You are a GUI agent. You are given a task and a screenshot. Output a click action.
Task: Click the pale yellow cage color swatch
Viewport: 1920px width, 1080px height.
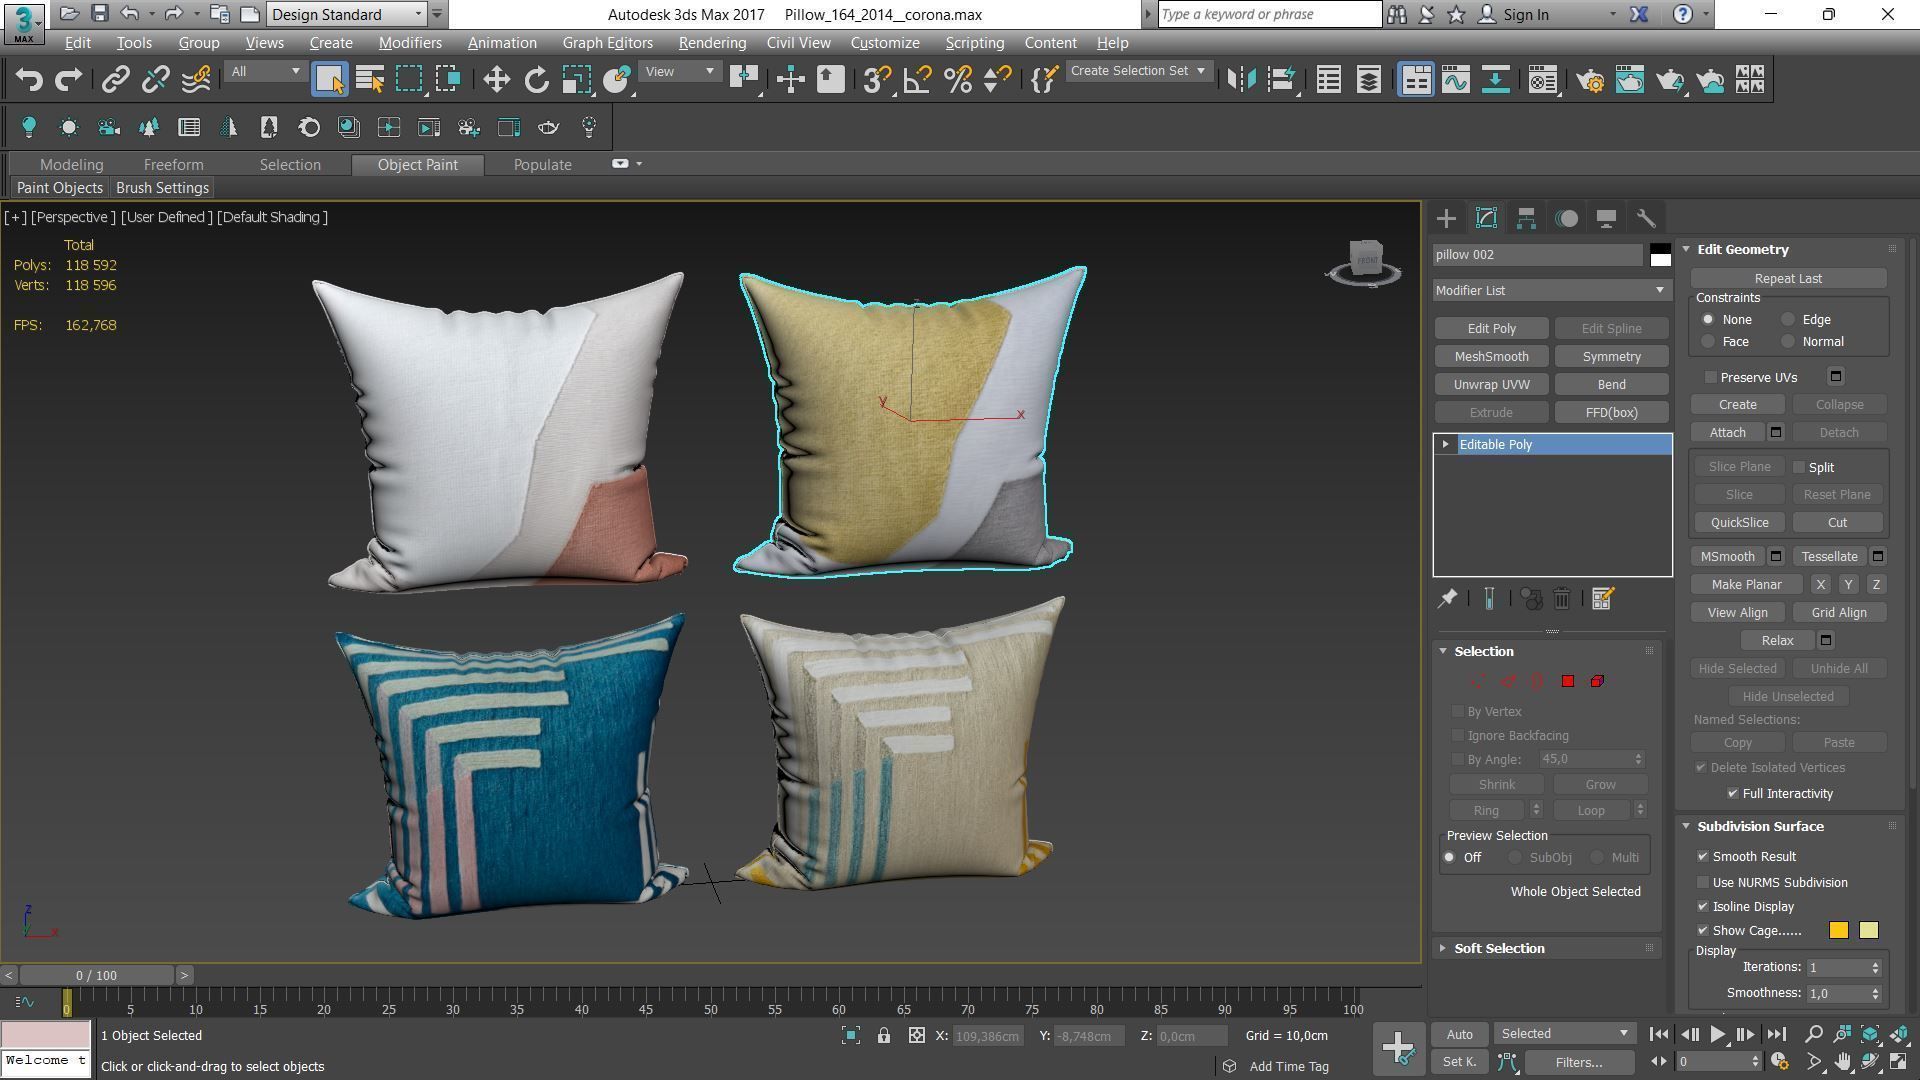pyautogui.click(x=1868, y=931)
